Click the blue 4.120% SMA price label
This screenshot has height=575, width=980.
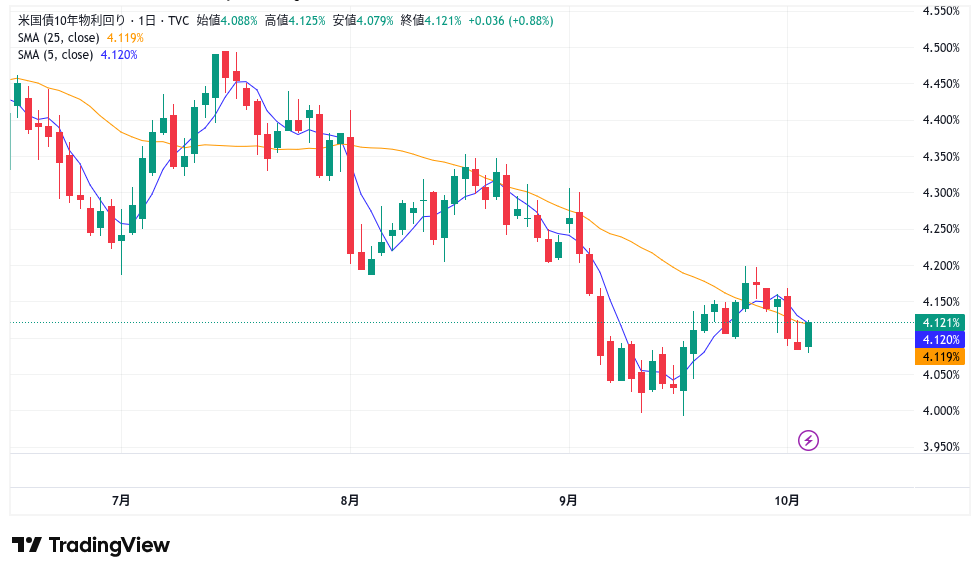point(940,340)
